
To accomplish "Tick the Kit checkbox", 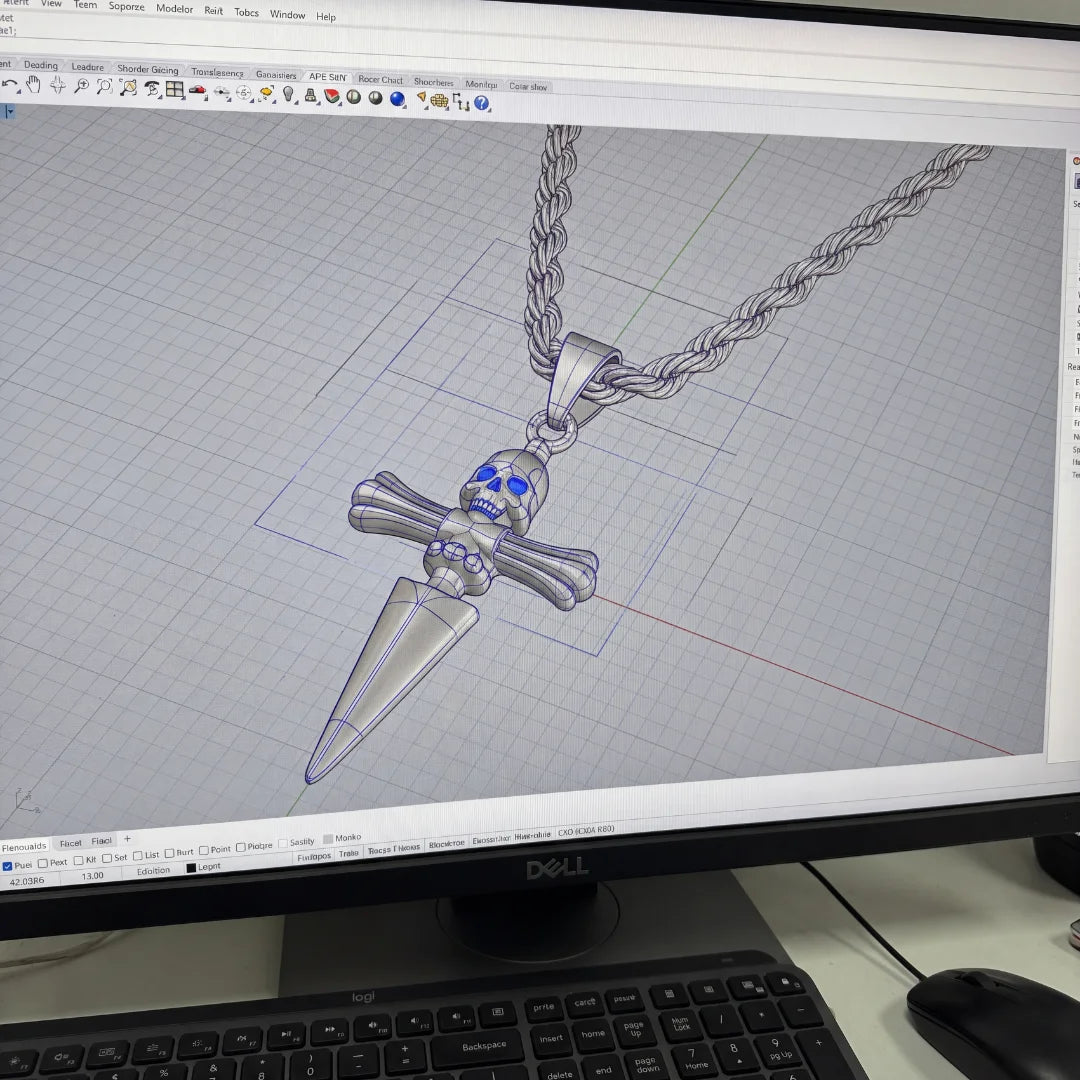I will pyautogui.click(x=79, y=860).
